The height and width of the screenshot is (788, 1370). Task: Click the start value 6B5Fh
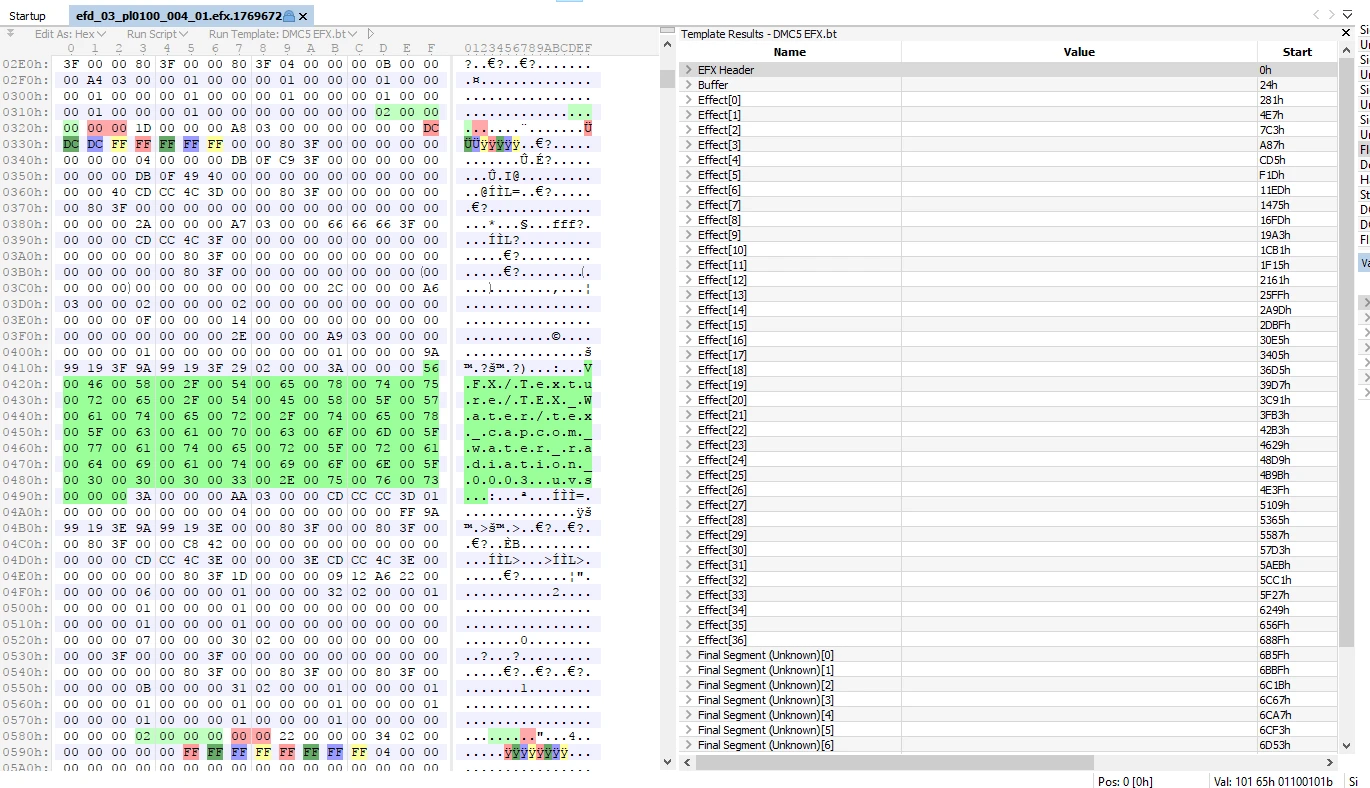pos(1274,655)
